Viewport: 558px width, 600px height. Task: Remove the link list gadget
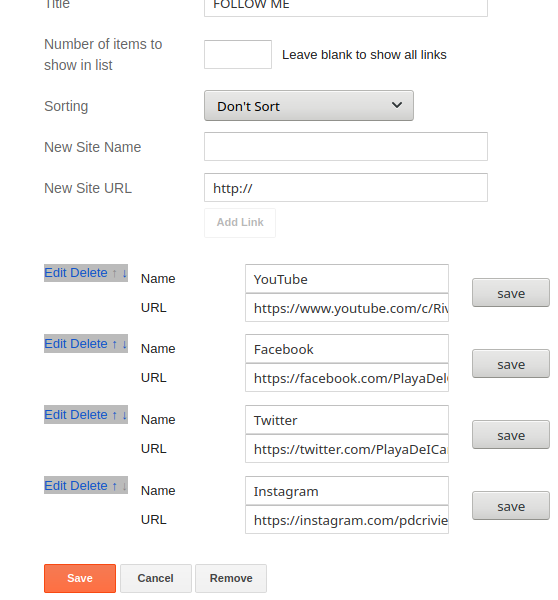(x=231, y=578)
